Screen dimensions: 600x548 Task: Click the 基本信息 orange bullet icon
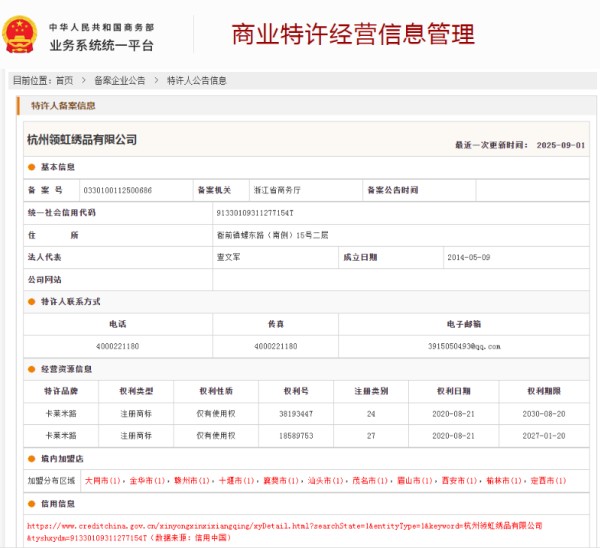click(32, 167)
